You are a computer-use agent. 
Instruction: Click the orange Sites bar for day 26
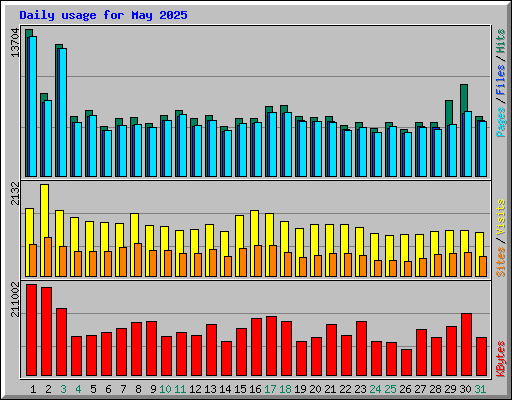(x=408, y=269)
